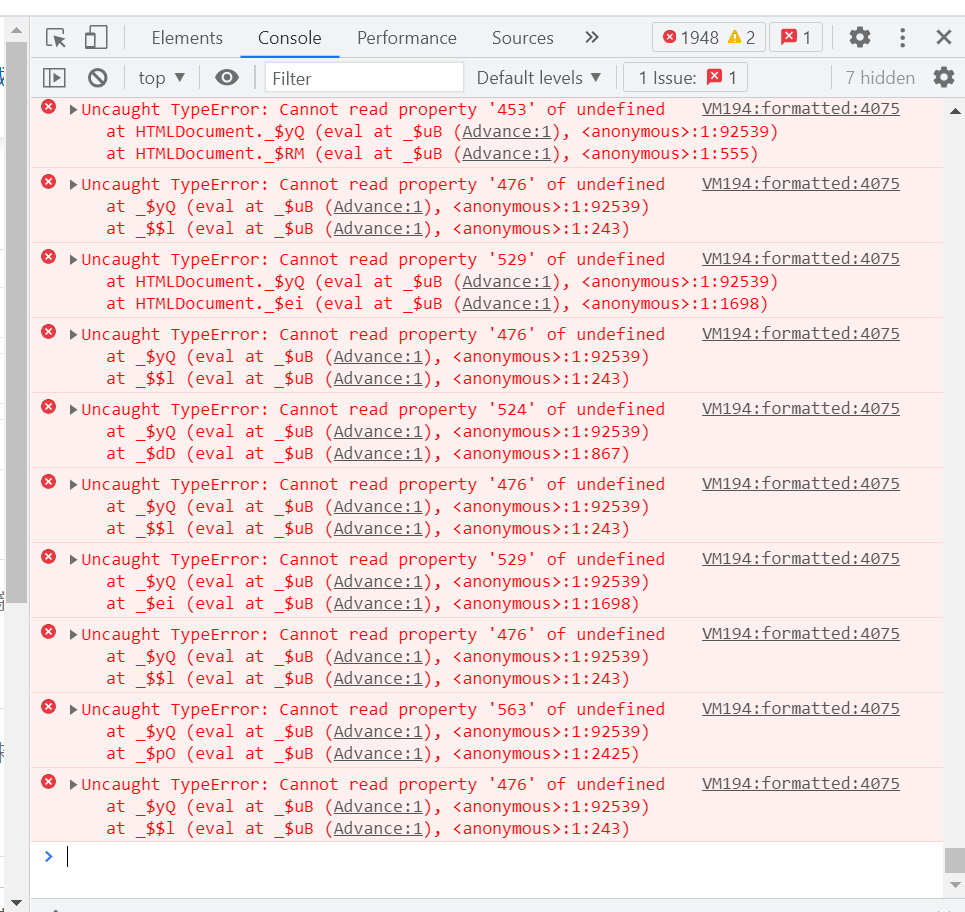Open VM194:formatted:4075 link of '524' error

[x=801, y=409]
